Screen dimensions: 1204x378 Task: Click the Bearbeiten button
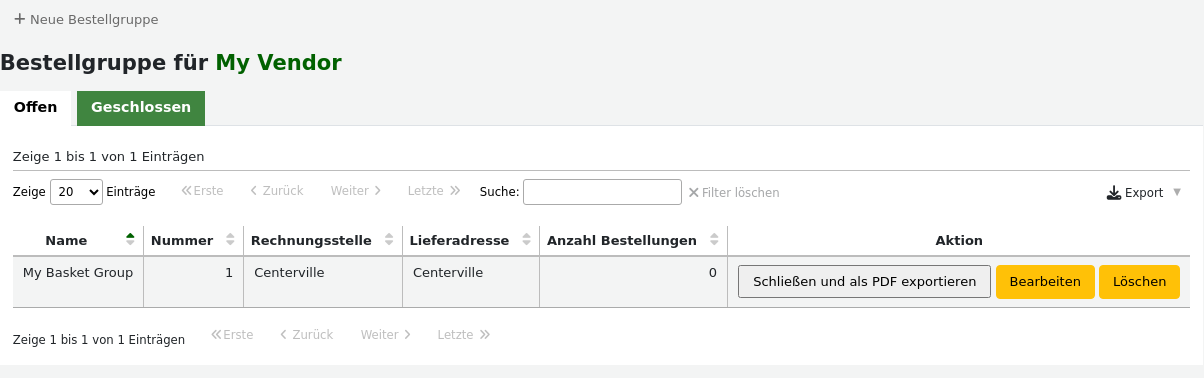point(1045,282)
